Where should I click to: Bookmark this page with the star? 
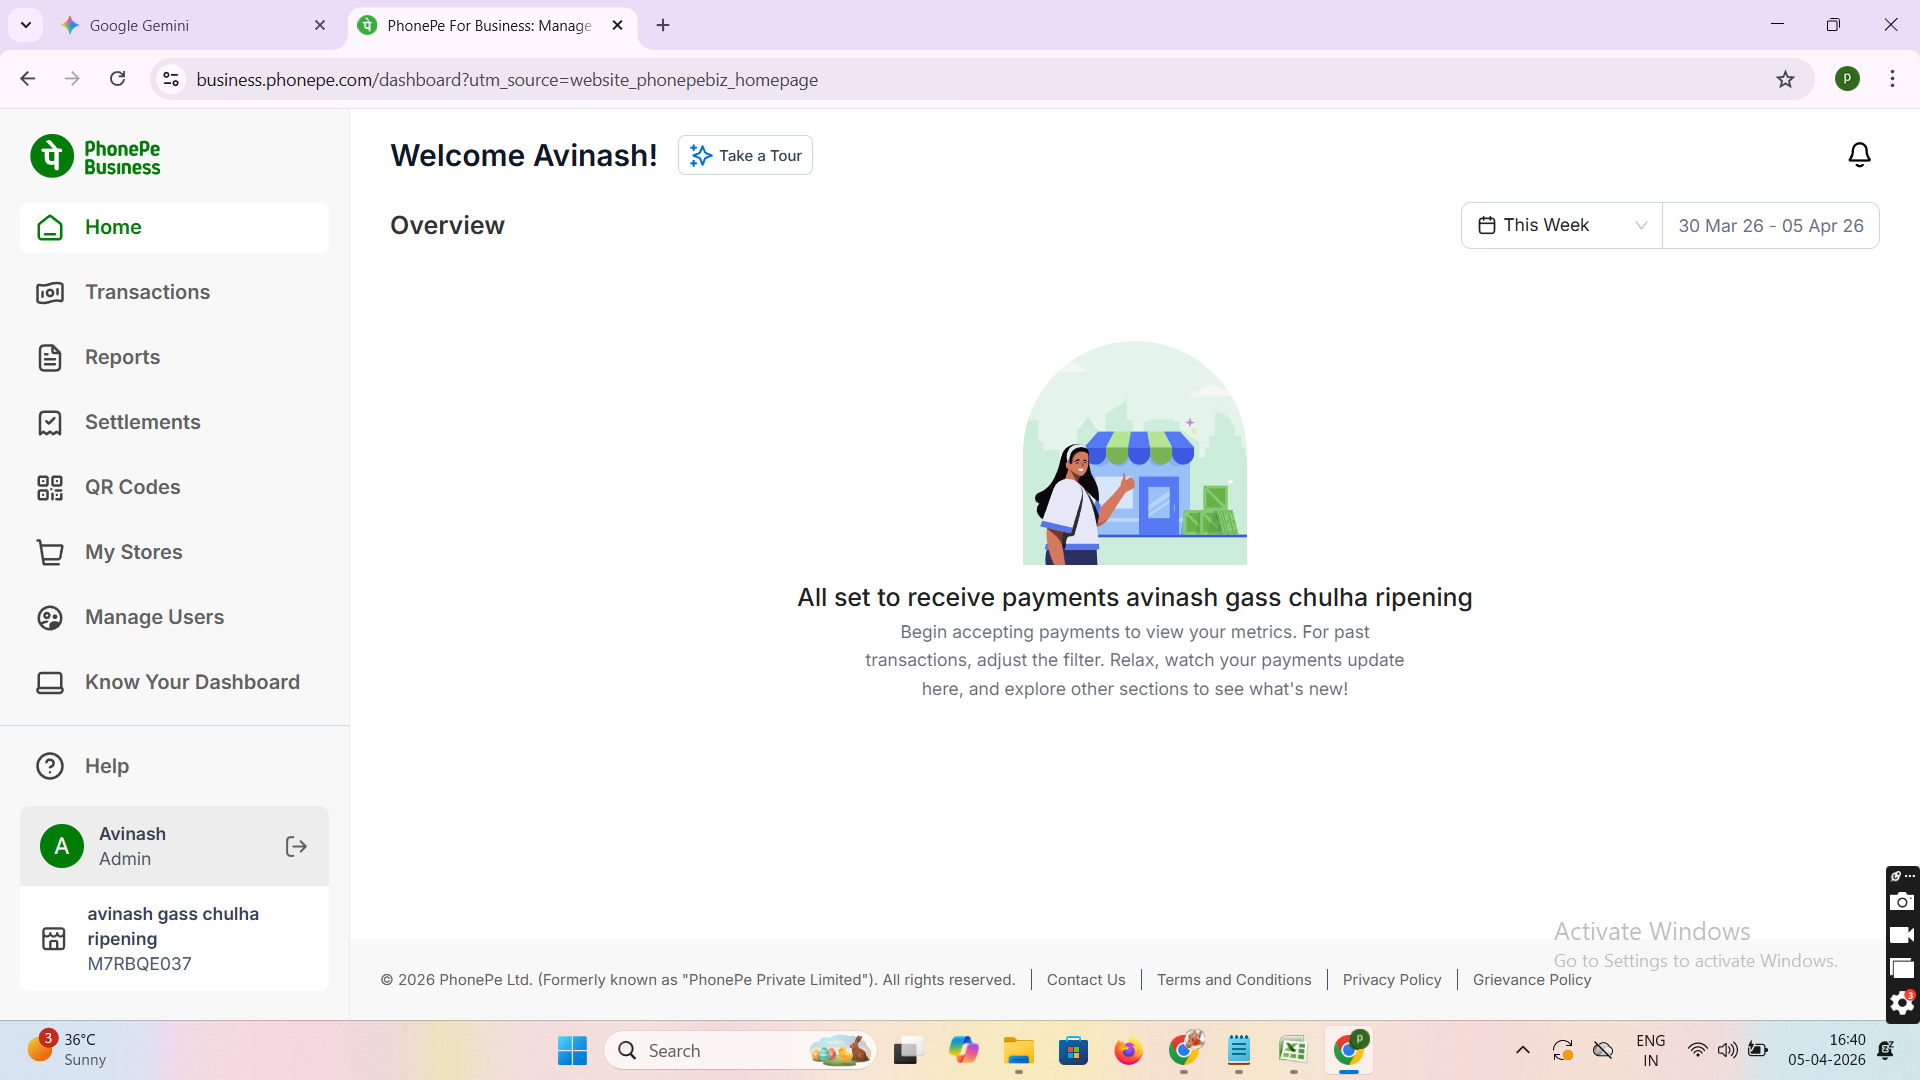1786,79
